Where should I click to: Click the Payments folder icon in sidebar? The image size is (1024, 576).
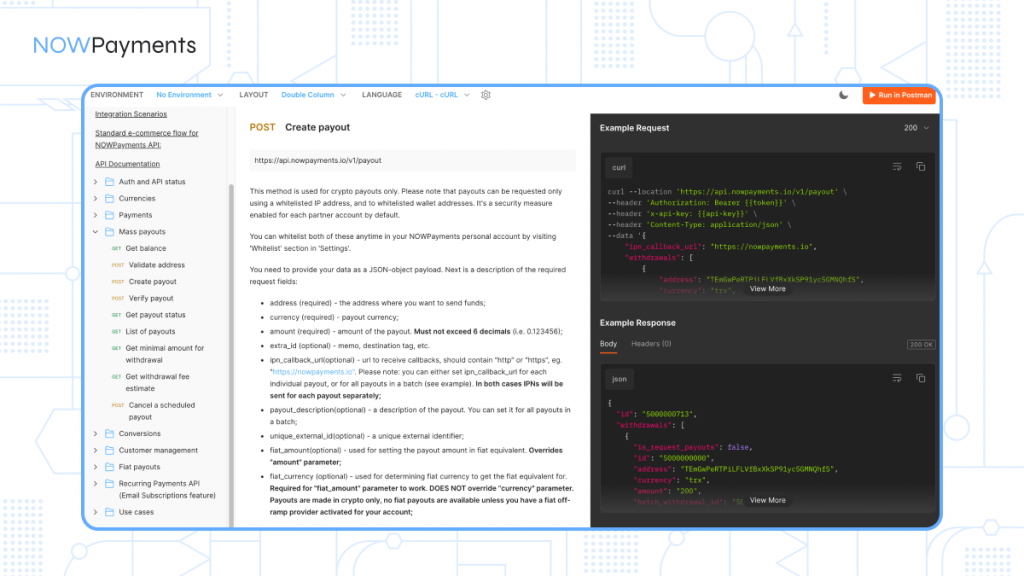tap(109, 215)
